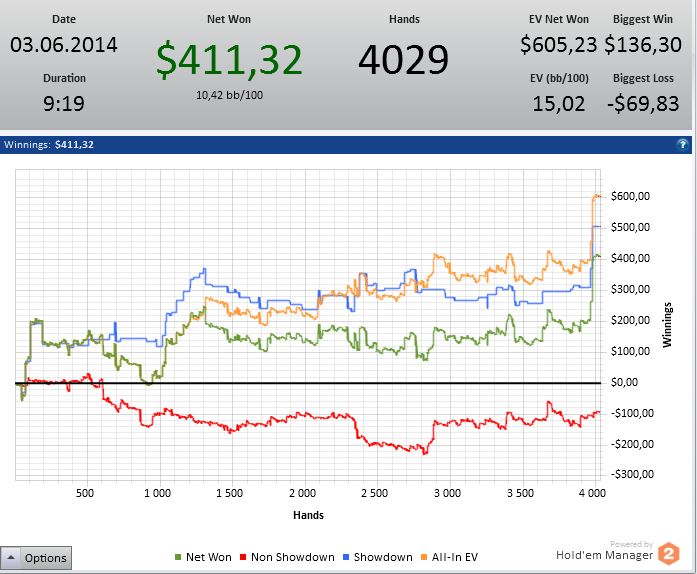Toggle the Non Showdown legend label
Viewport: 697px width, 574px height.
click(292, 557)
